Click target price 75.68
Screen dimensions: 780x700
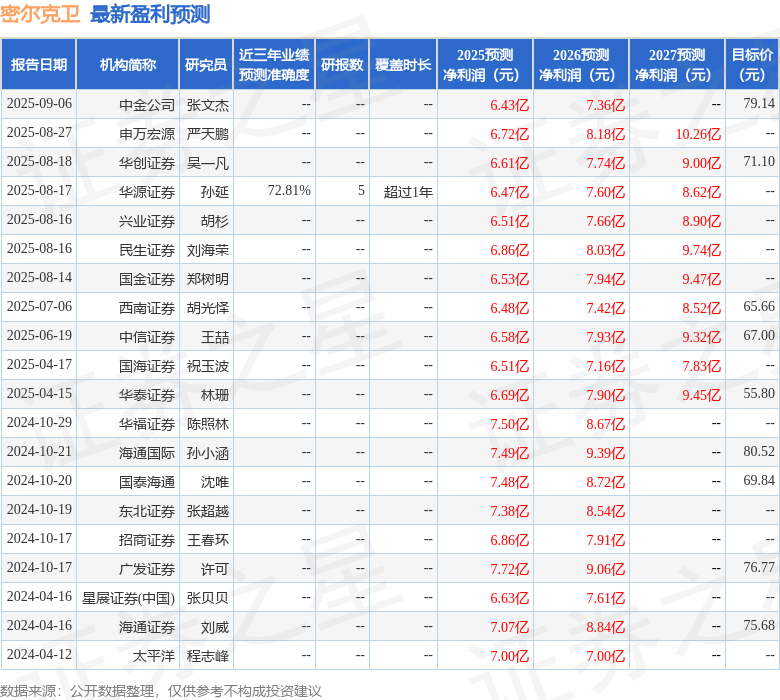click(x=759, y=625)
